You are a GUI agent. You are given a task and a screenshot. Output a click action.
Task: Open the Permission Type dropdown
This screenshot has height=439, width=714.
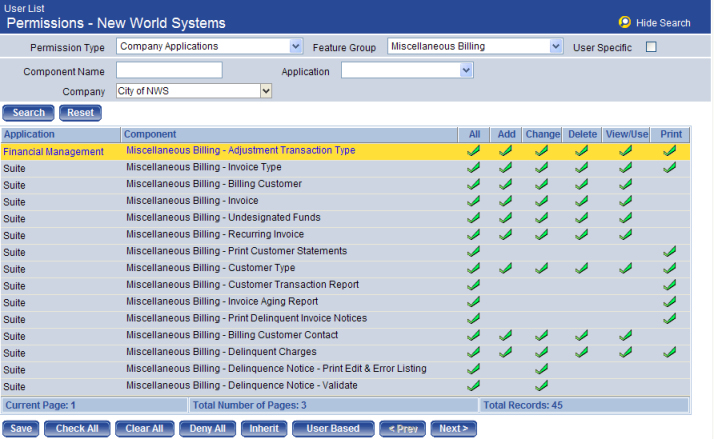pyautogui.click(x=295, y=46)
